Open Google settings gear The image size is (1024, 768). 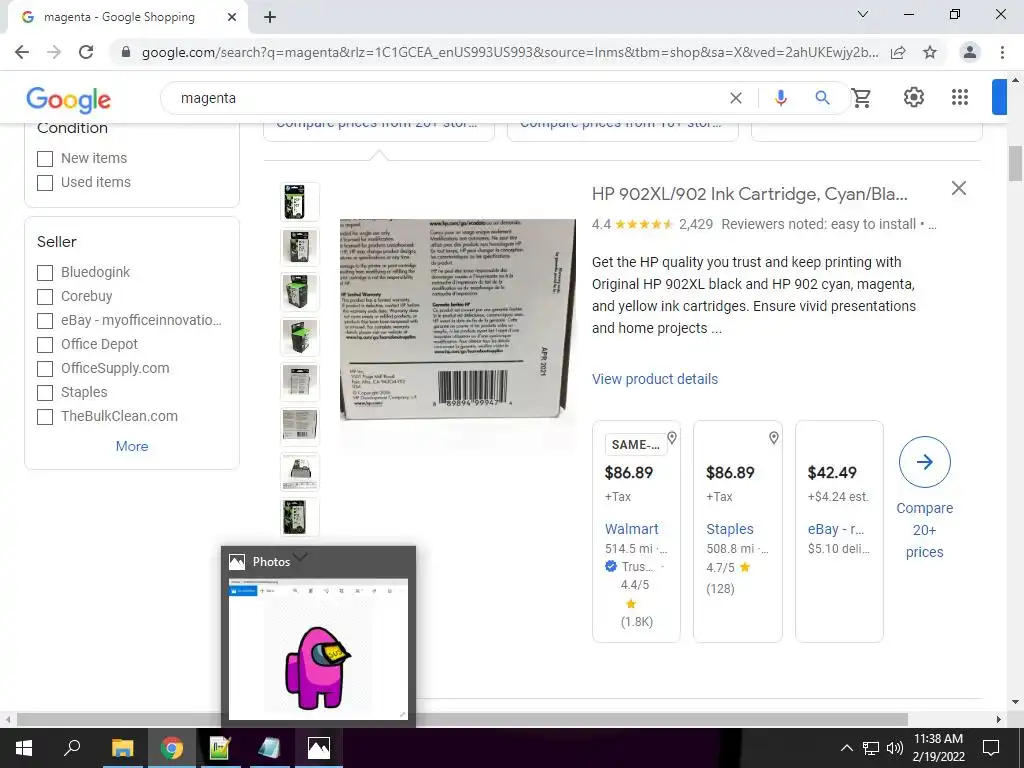914,97
